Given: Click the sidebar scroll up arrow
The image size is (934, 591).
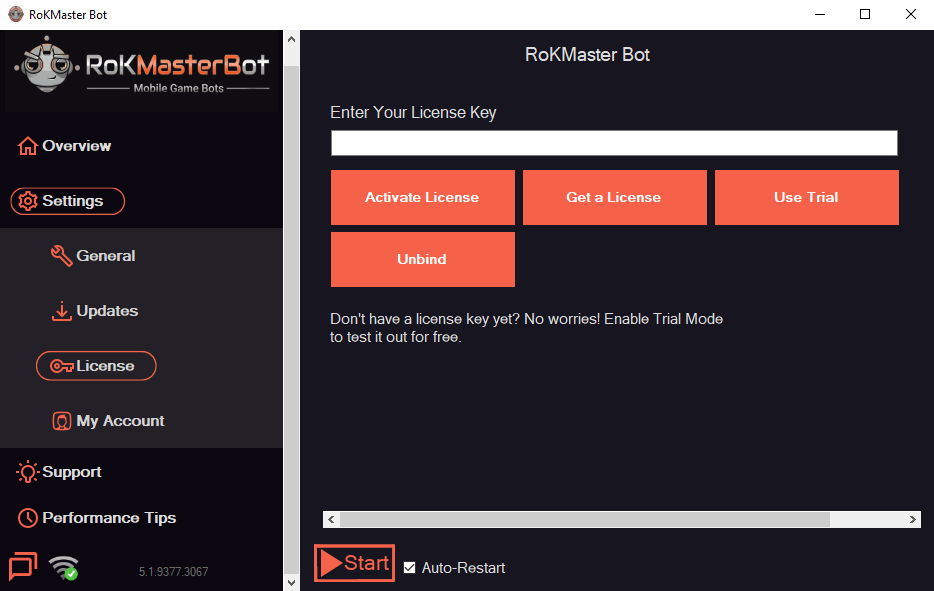Looking at the screenshot, I should click(291, 39).
